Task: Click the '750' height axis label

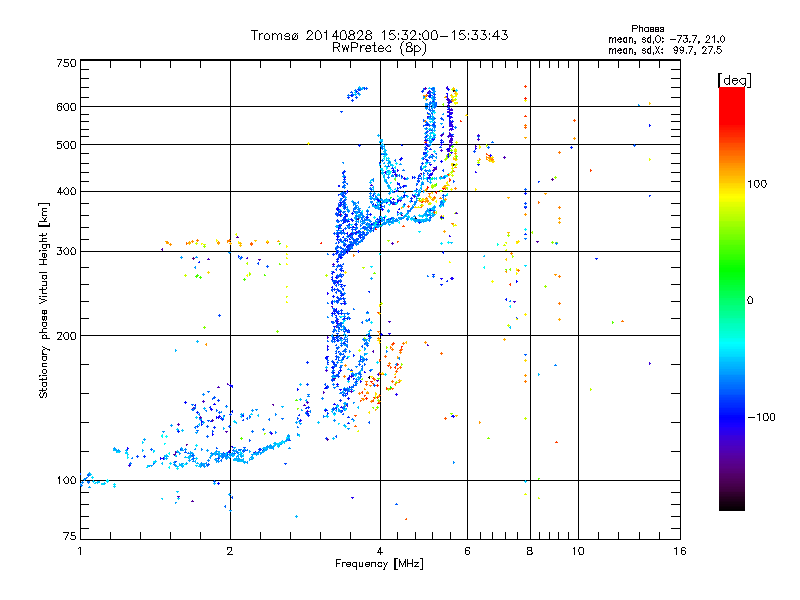Action: 66,63
